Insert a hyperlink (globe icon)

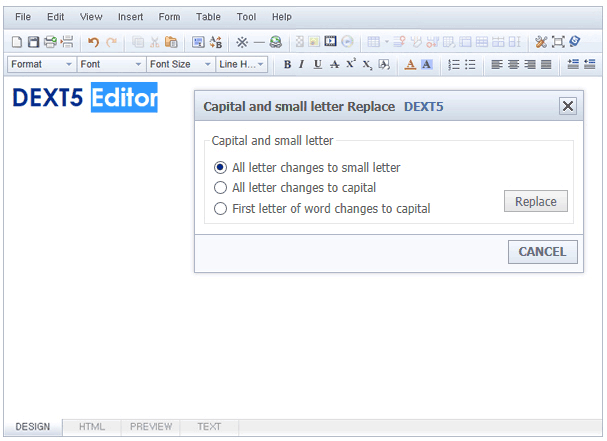(276, 42)
